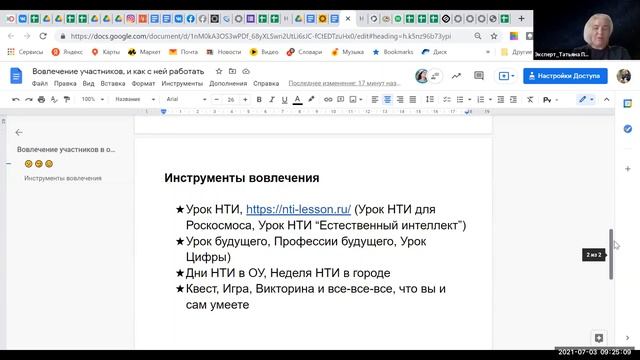Decrease the paragraph indent
The height and width of the screenshot is (360, 640).
pos(501,100)
